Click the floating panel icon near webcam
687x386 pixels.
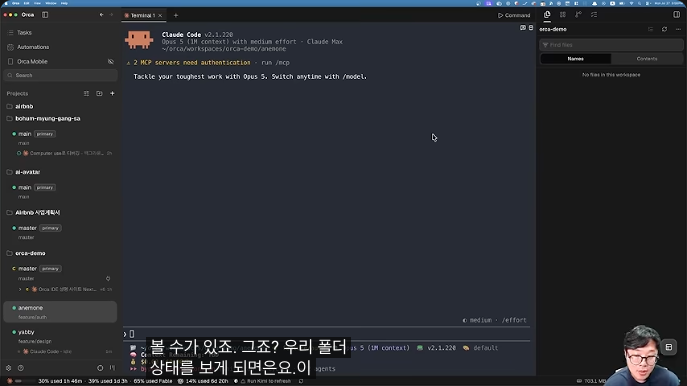669,347
